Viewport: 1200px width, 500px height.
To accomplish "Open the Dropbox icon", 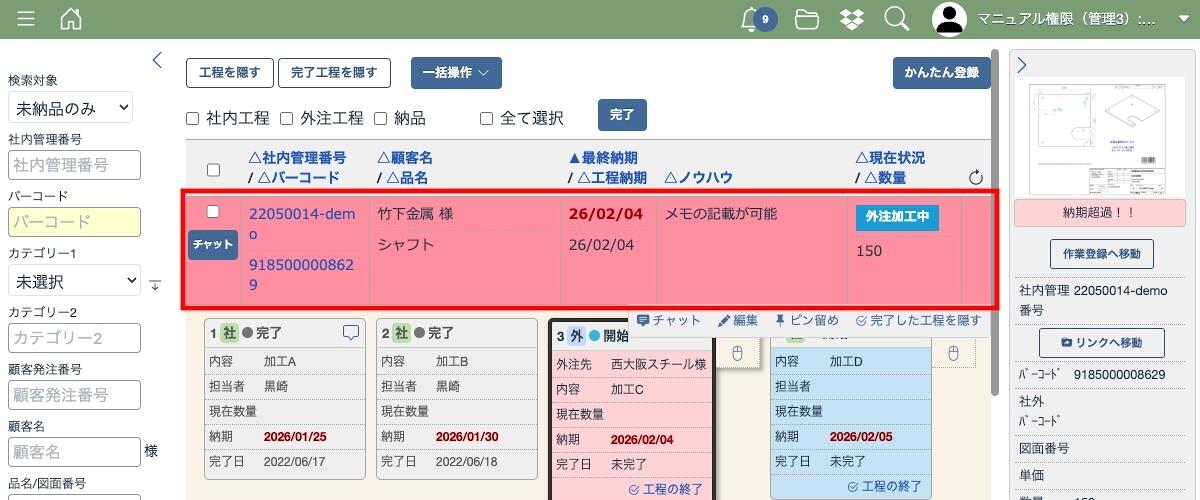I will point(852,19).
